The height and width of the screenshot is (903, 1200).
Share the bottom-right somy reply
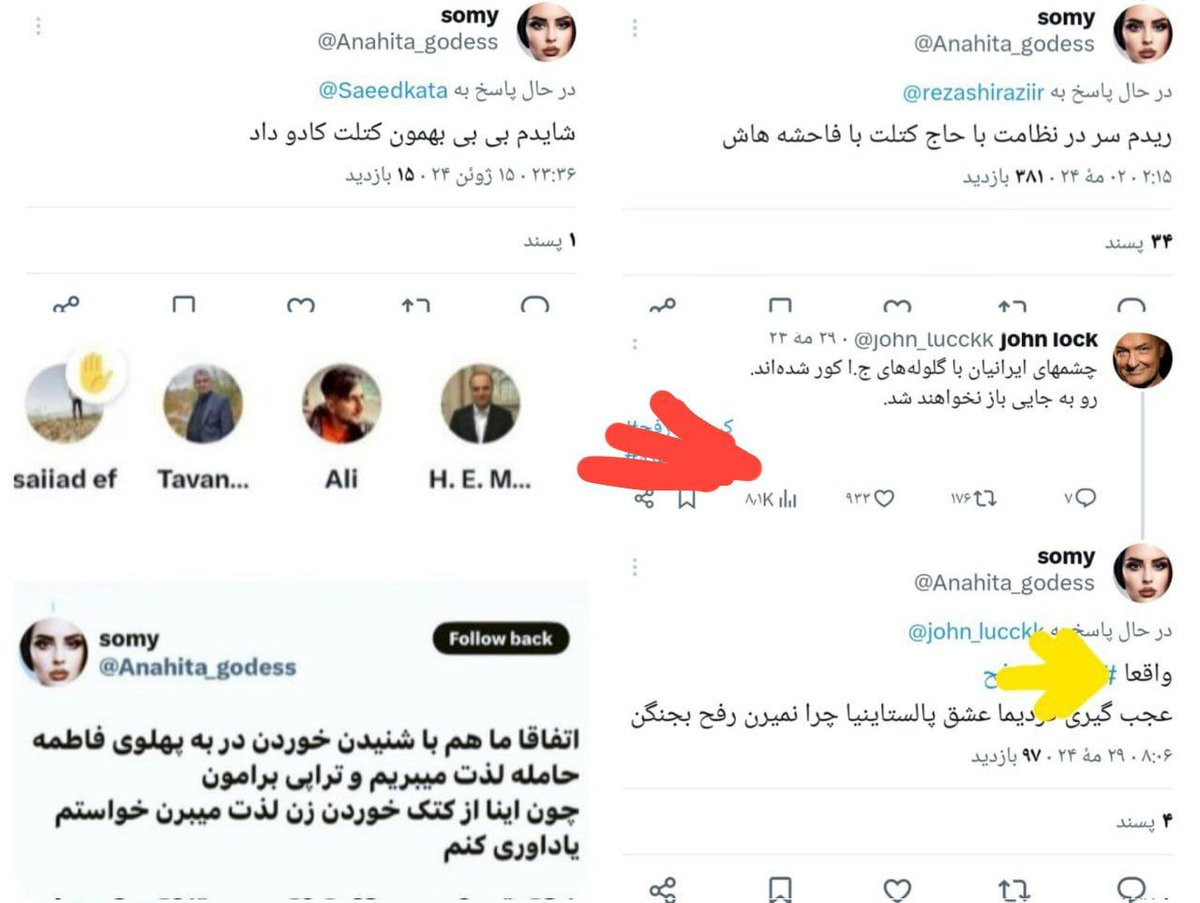[x=663, y=888]
